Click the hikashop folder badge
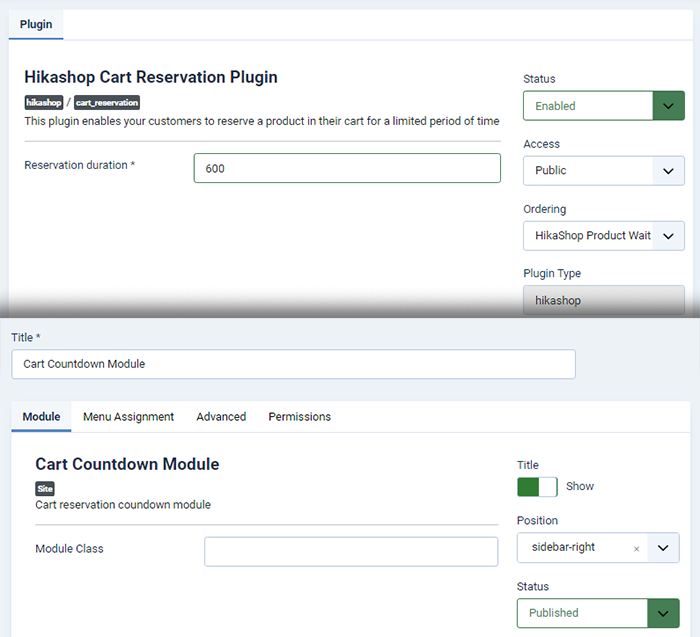 44,102
